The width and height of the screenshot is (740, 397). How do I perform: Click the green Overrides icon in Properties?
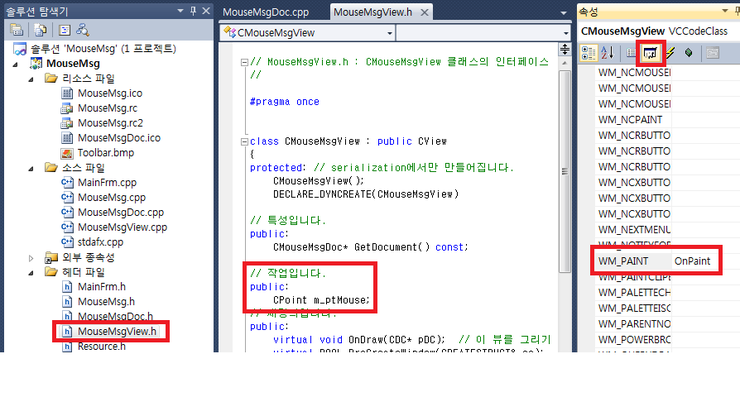click(x=689, y=52)
